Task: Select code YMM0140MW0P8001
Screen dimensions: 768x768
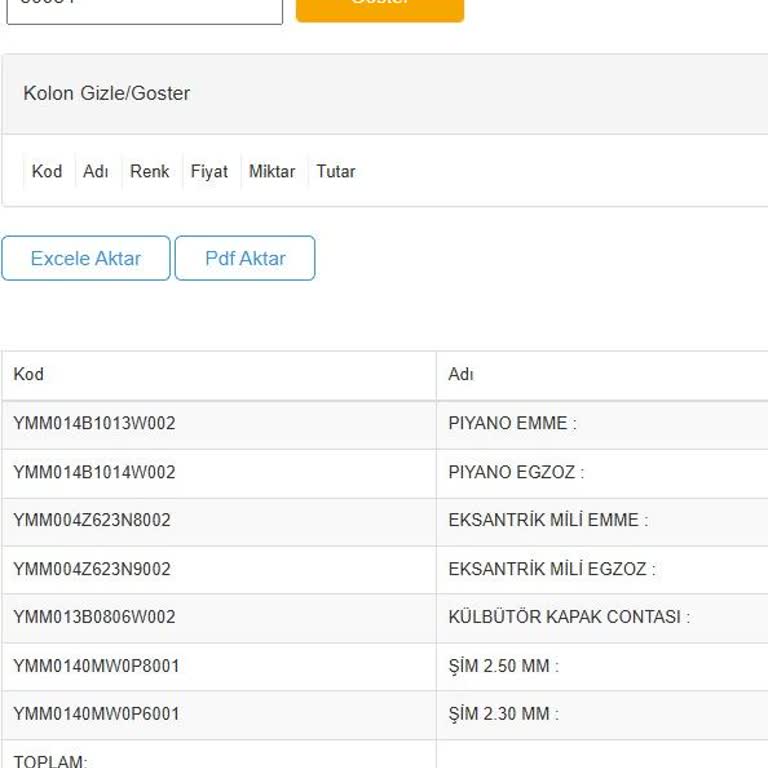Action: (x=96, y=666)
